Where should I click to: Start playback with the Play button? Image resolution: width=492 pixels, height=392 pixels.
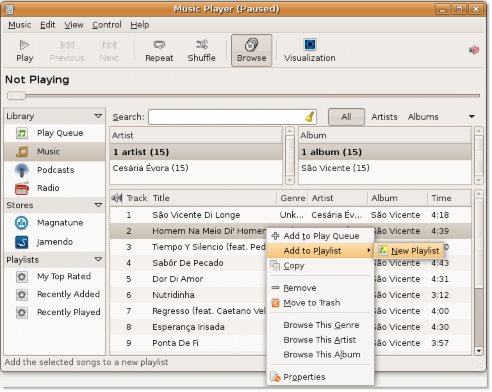[25, 51]
